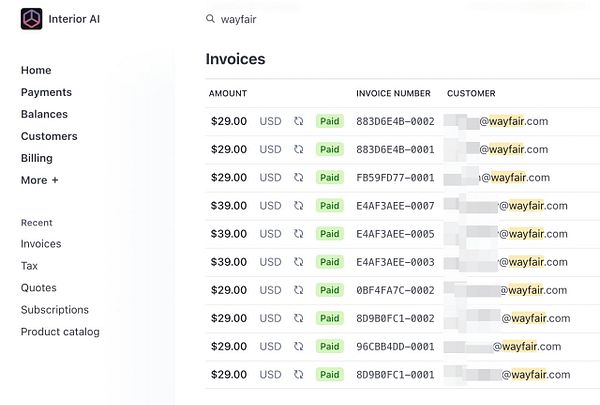Open recent Subscriptions link
Image resolution: width=600 pixels, height=405 pixels.
click(x=55, y=310)
